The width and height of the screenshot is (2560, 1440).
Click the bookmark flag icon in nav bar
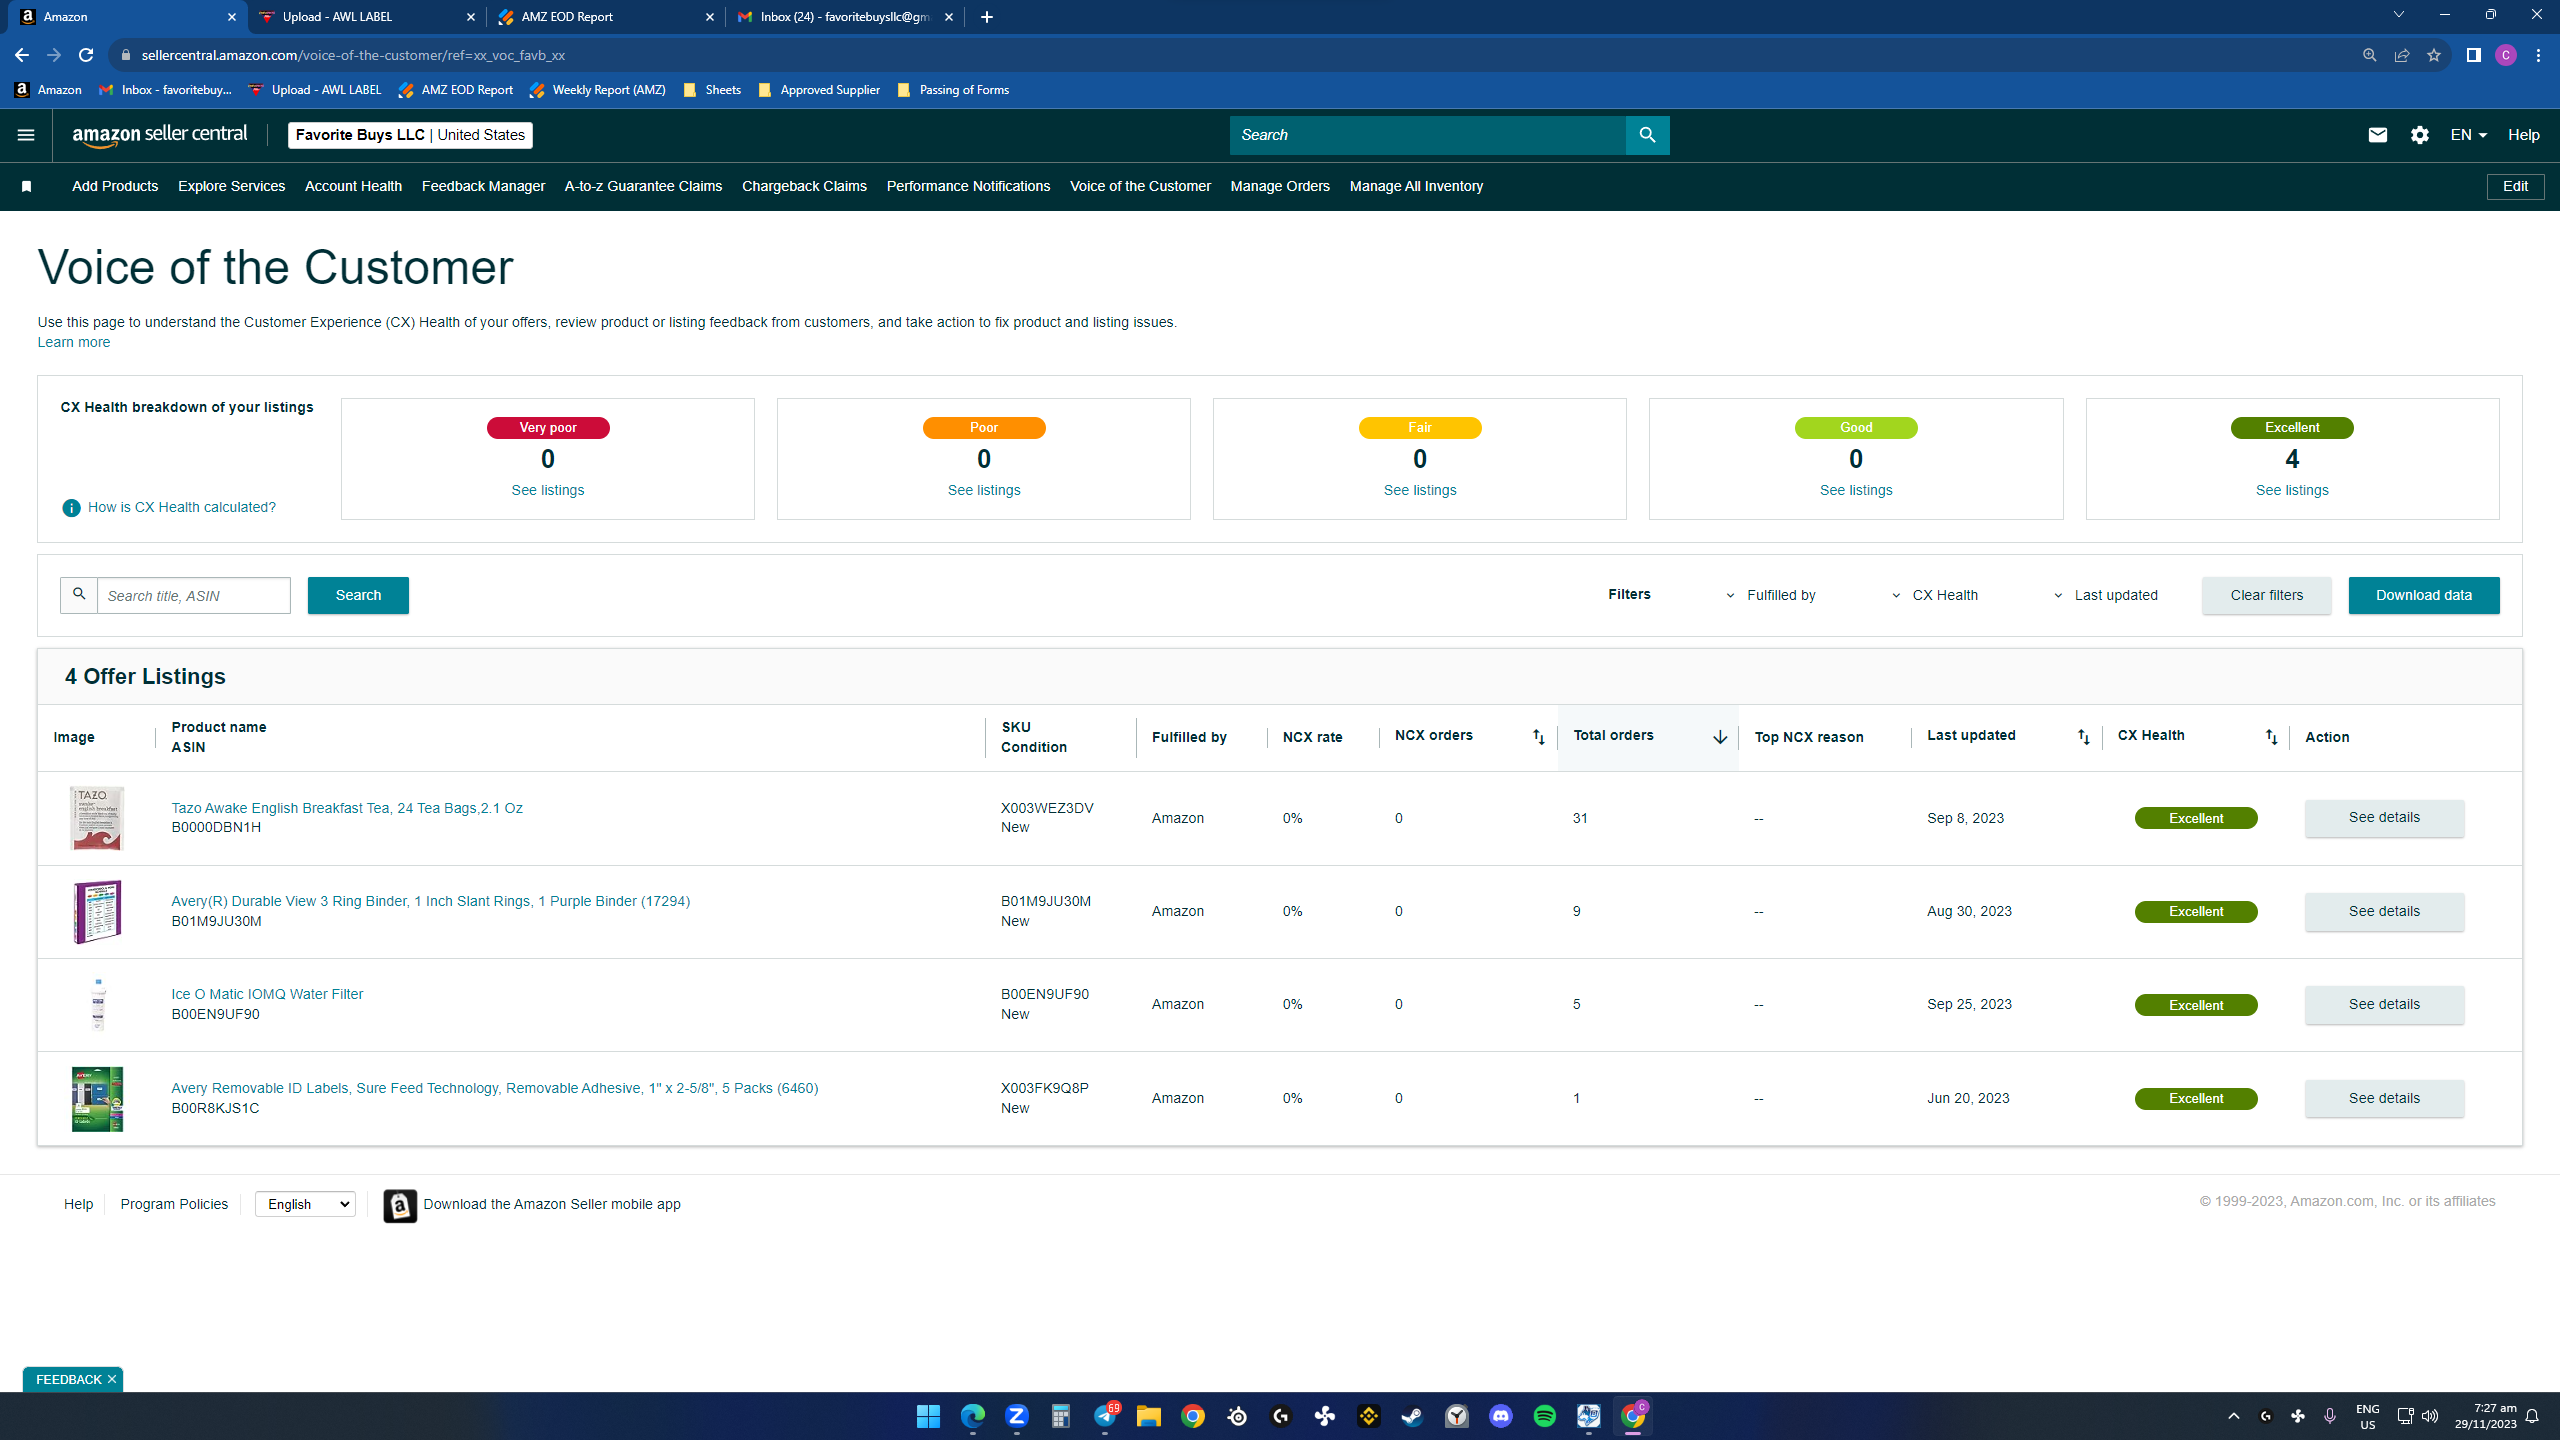tap(27, 187)
